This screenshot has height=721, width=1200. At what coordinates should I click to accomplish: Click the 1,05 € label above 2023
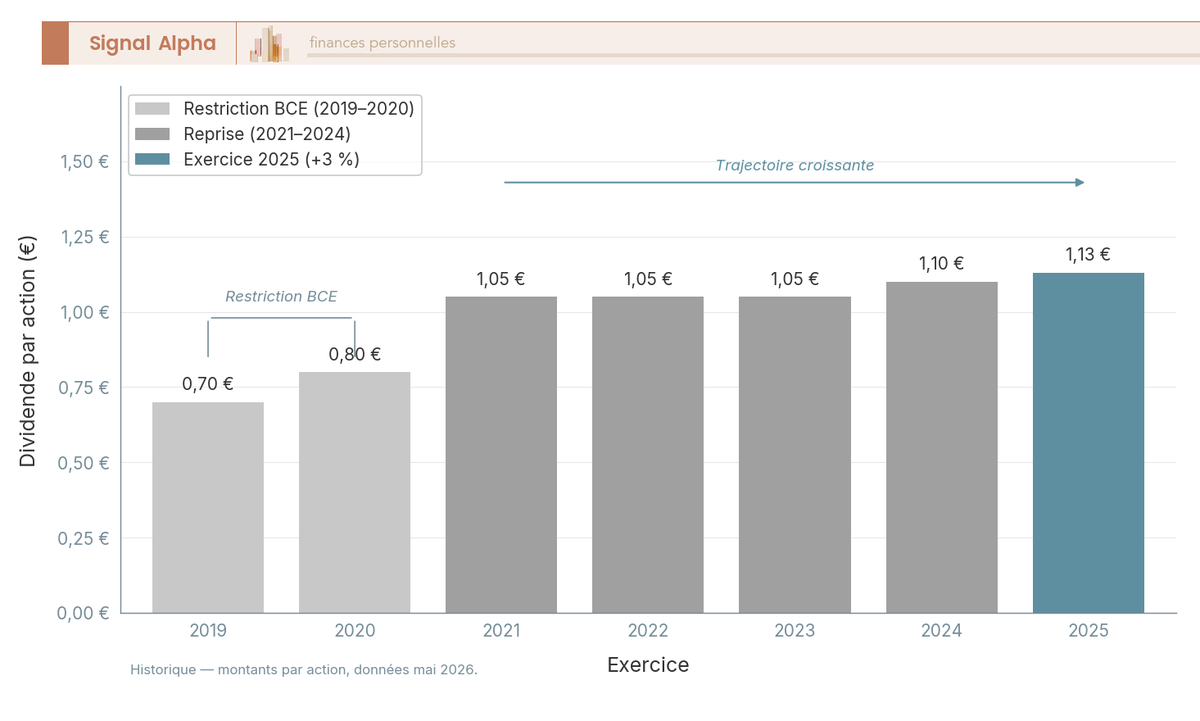(x=795, y=279)
